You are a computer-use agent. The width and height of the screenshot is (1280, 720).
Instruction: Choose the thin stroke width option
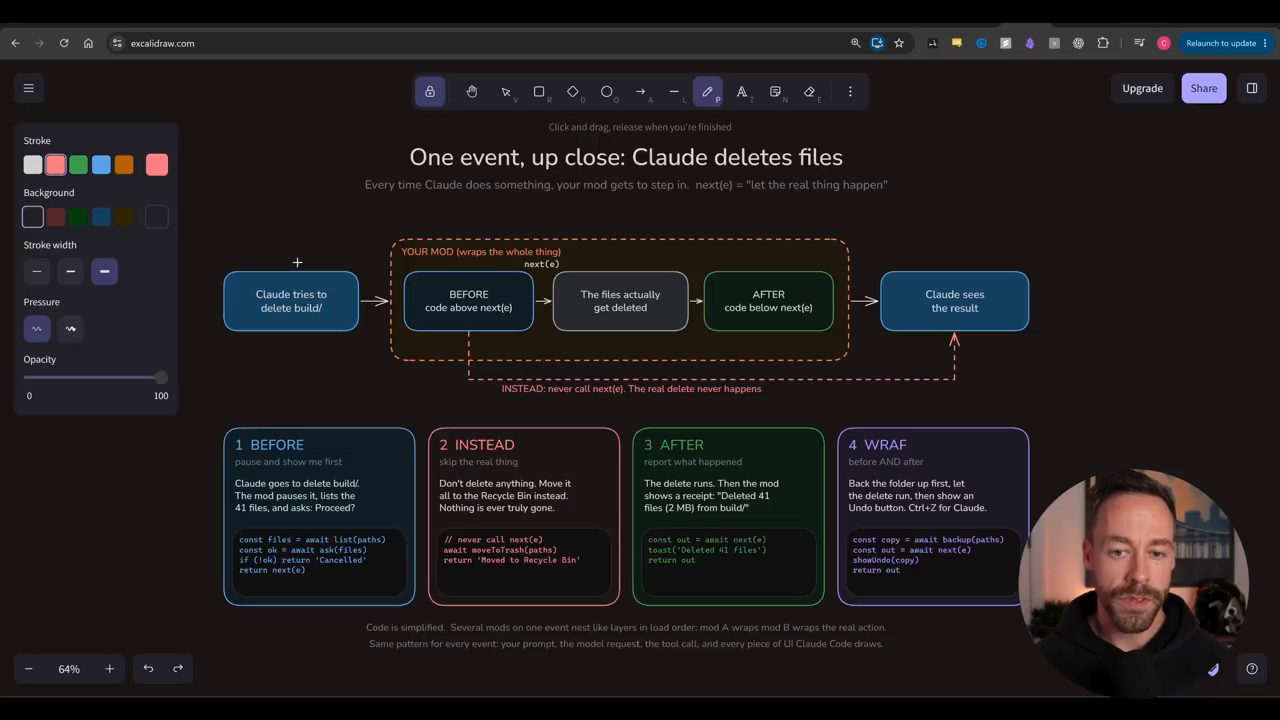coord(37,271)
